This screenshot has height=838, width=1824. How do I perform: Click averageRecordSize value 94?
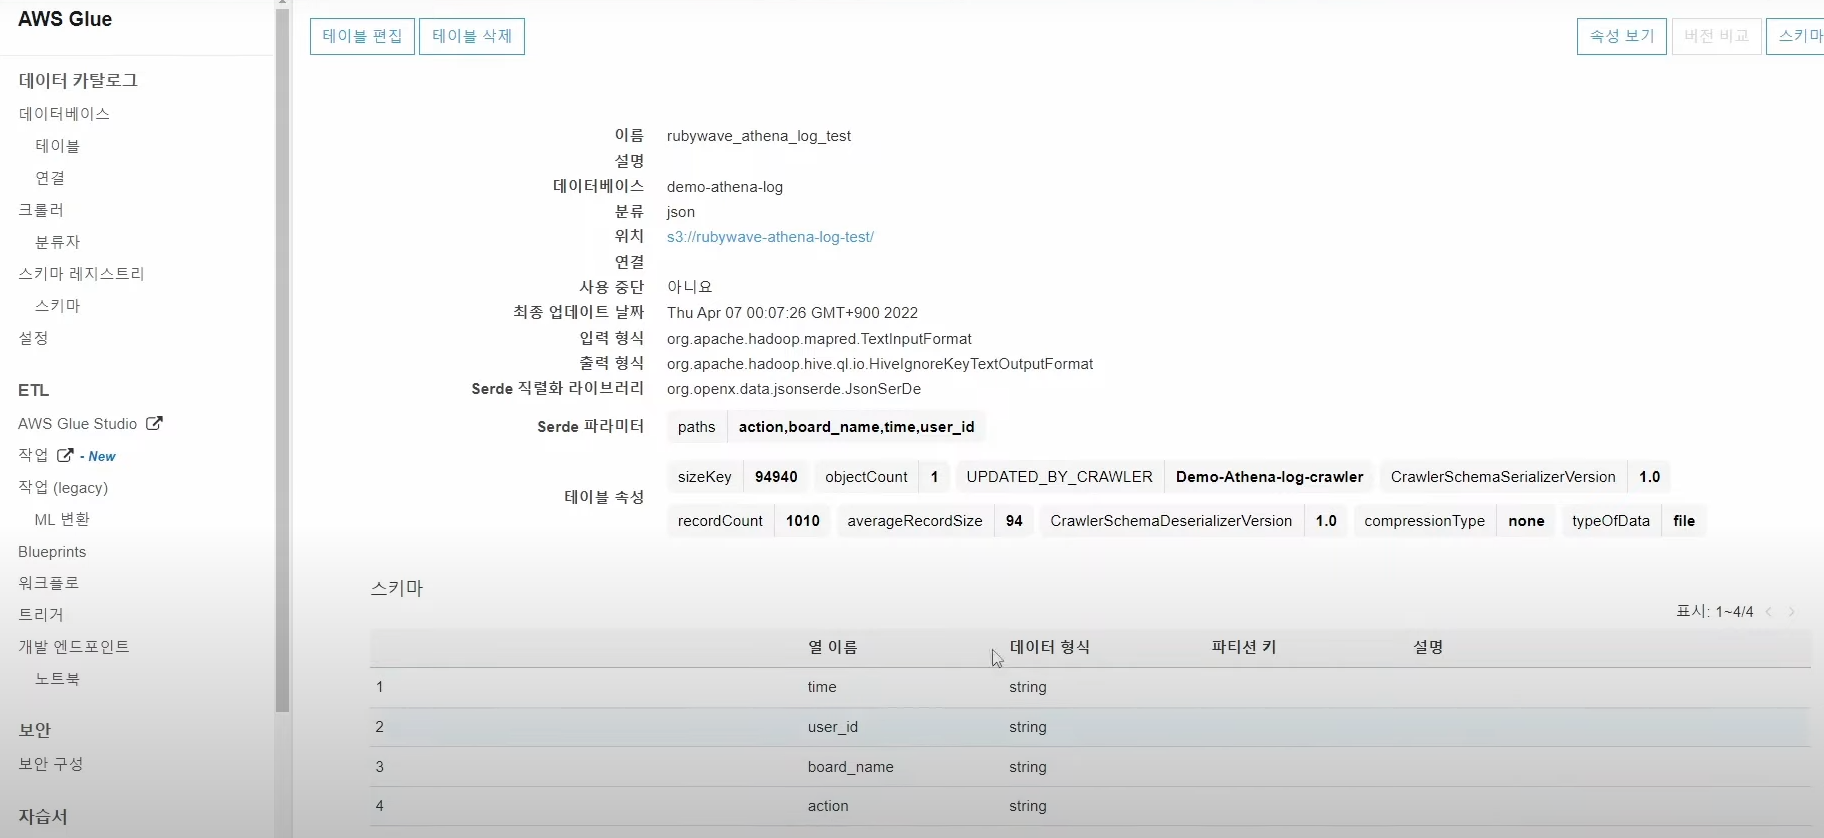click(x=1014, y=521)
